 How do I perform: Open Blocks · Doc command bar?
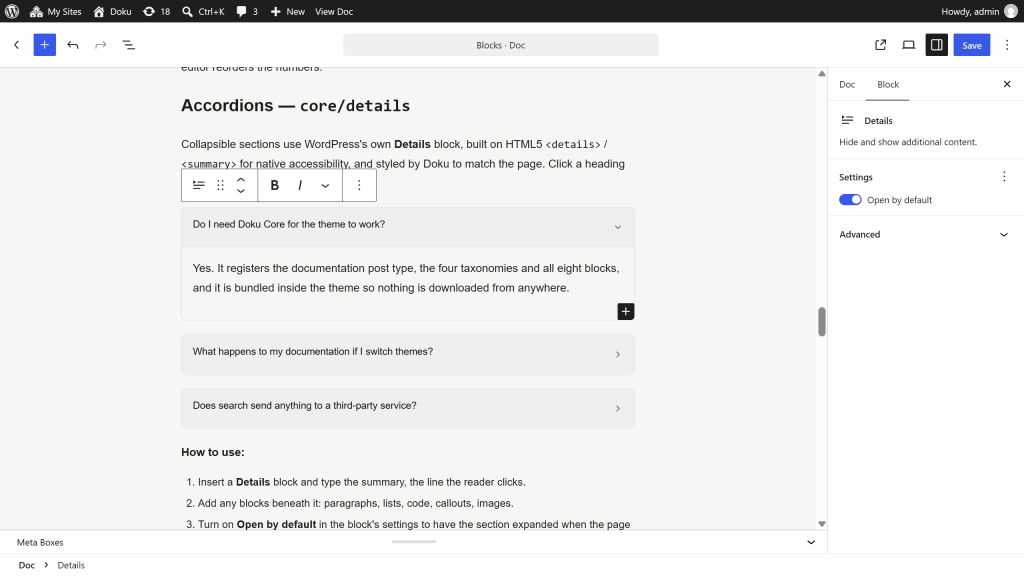(500, 45)
